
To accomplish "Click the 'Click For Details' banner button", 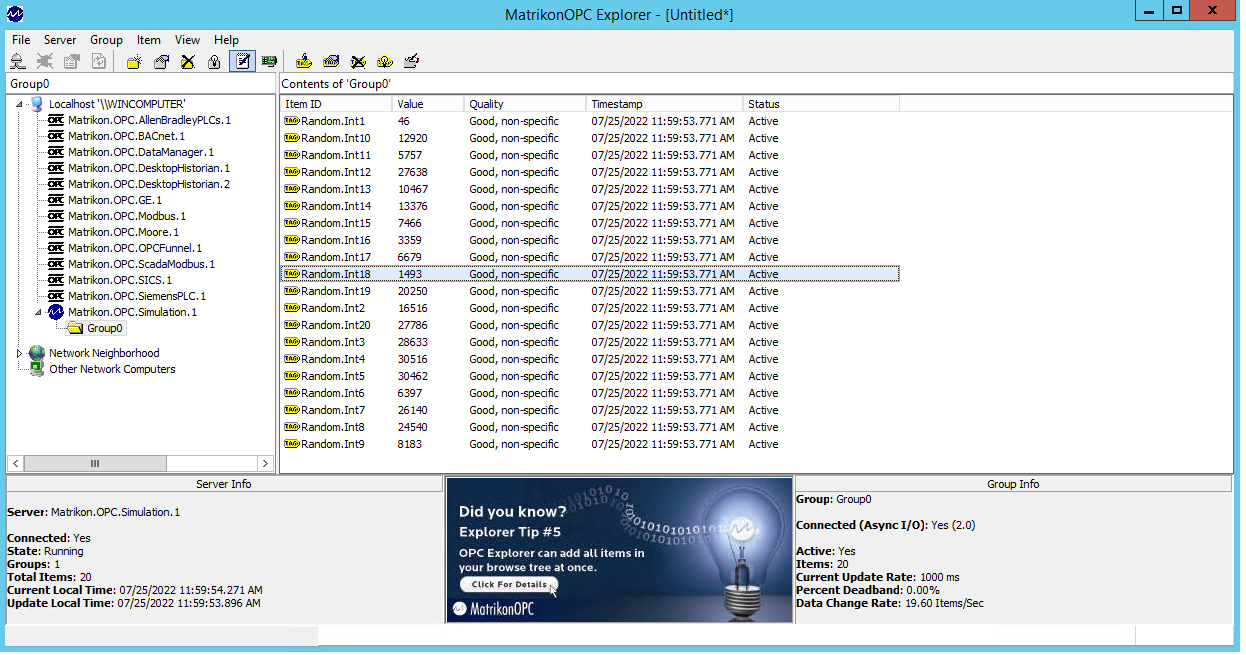I will (x=508, y=584).
